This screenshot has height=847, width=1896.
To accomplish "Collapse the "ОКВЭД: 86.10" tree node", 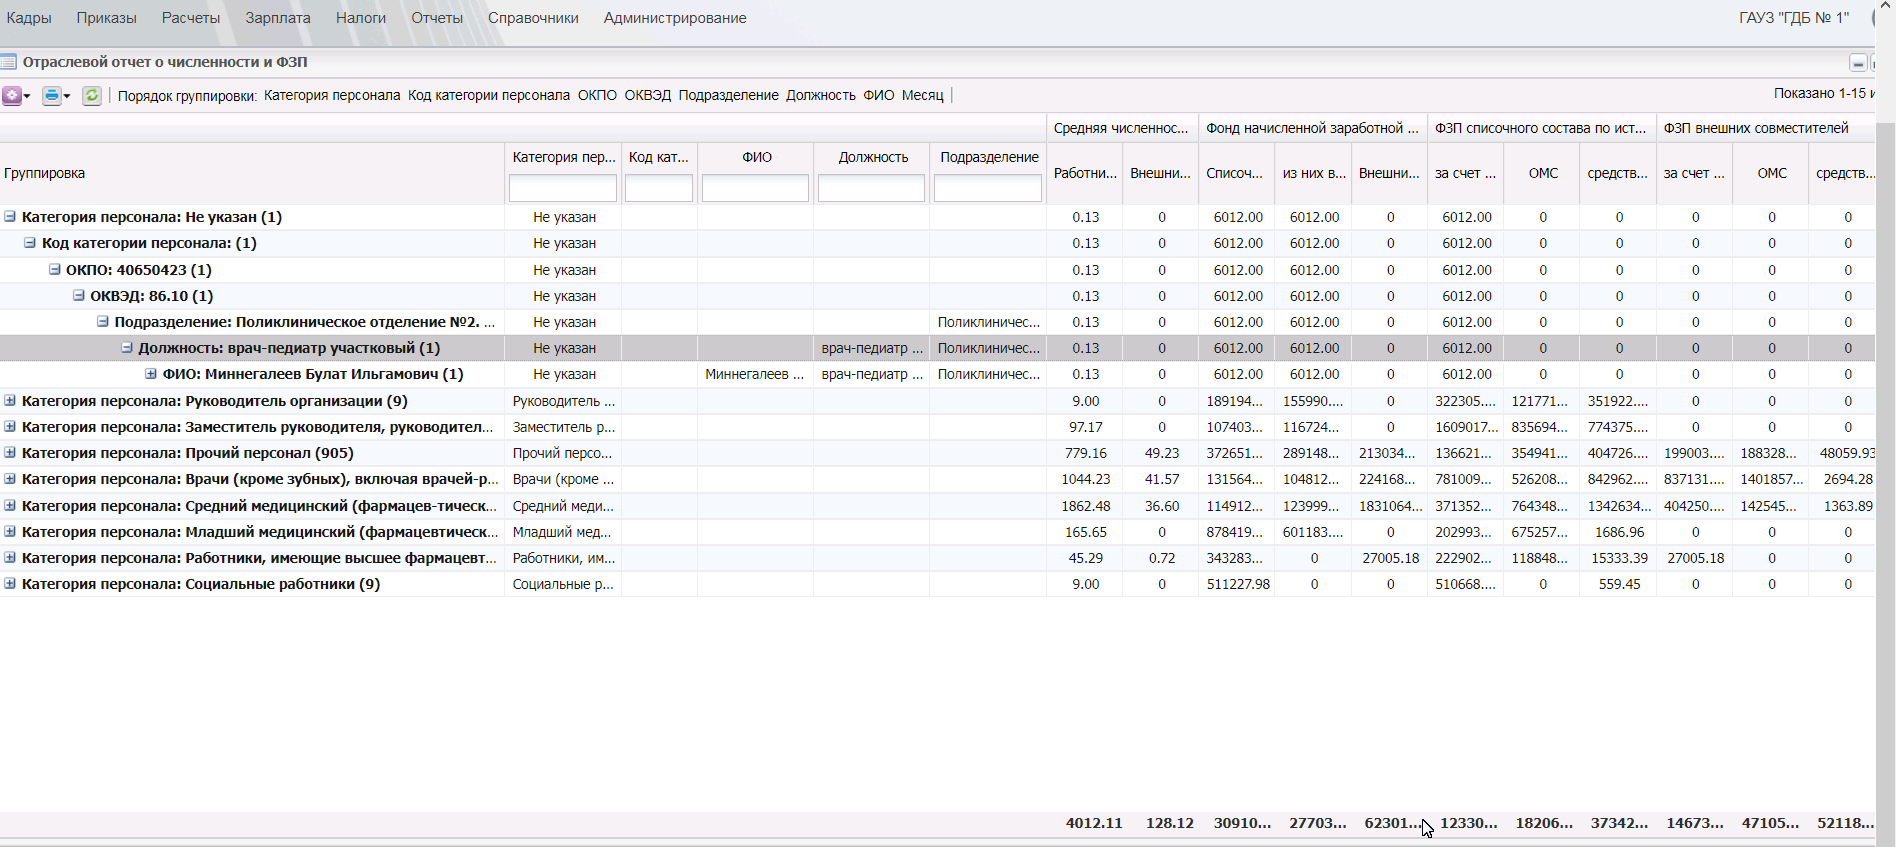I will coord(79,295).
